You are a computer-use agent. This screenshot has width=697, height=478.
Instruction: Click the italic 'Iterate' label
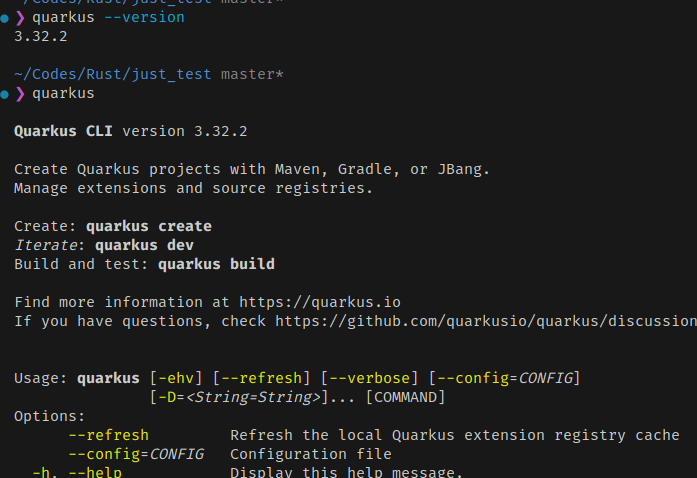tap(46, 245)
